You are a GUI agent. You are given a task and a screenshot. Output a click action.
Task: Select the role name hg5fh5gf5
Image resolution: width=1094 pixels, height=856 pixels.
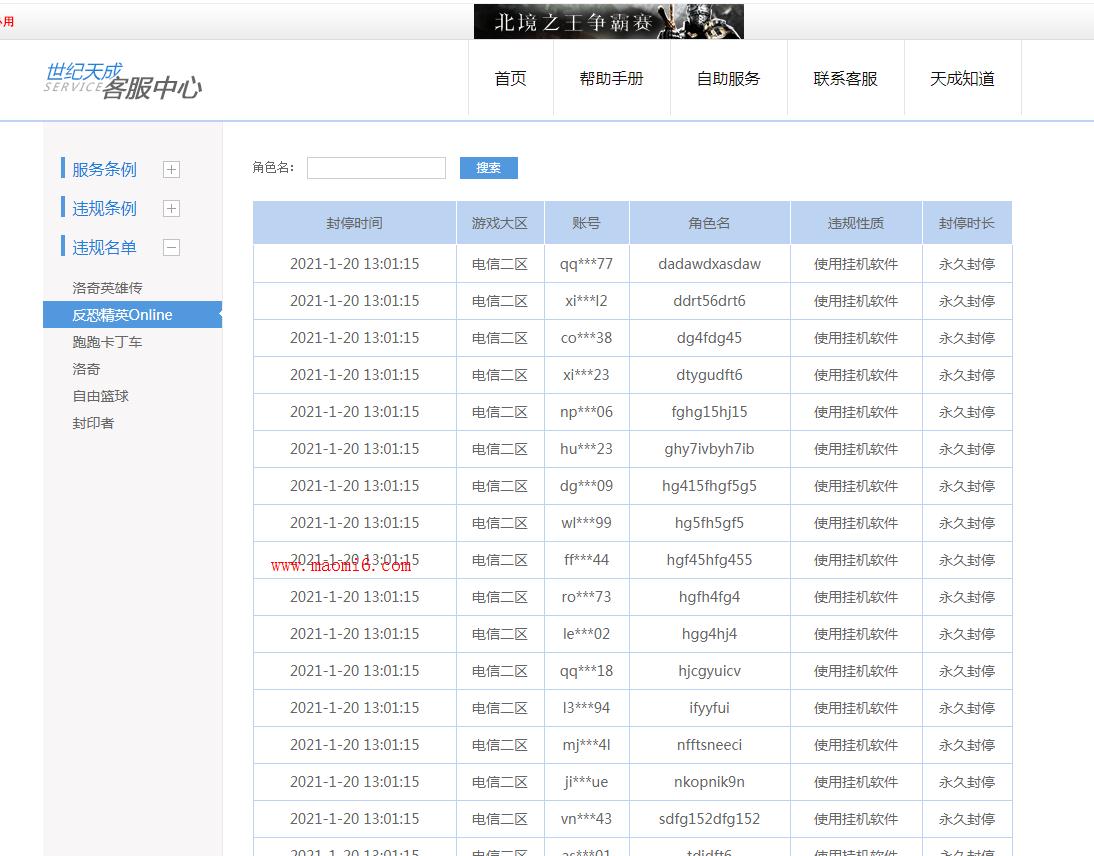(710, 523)
